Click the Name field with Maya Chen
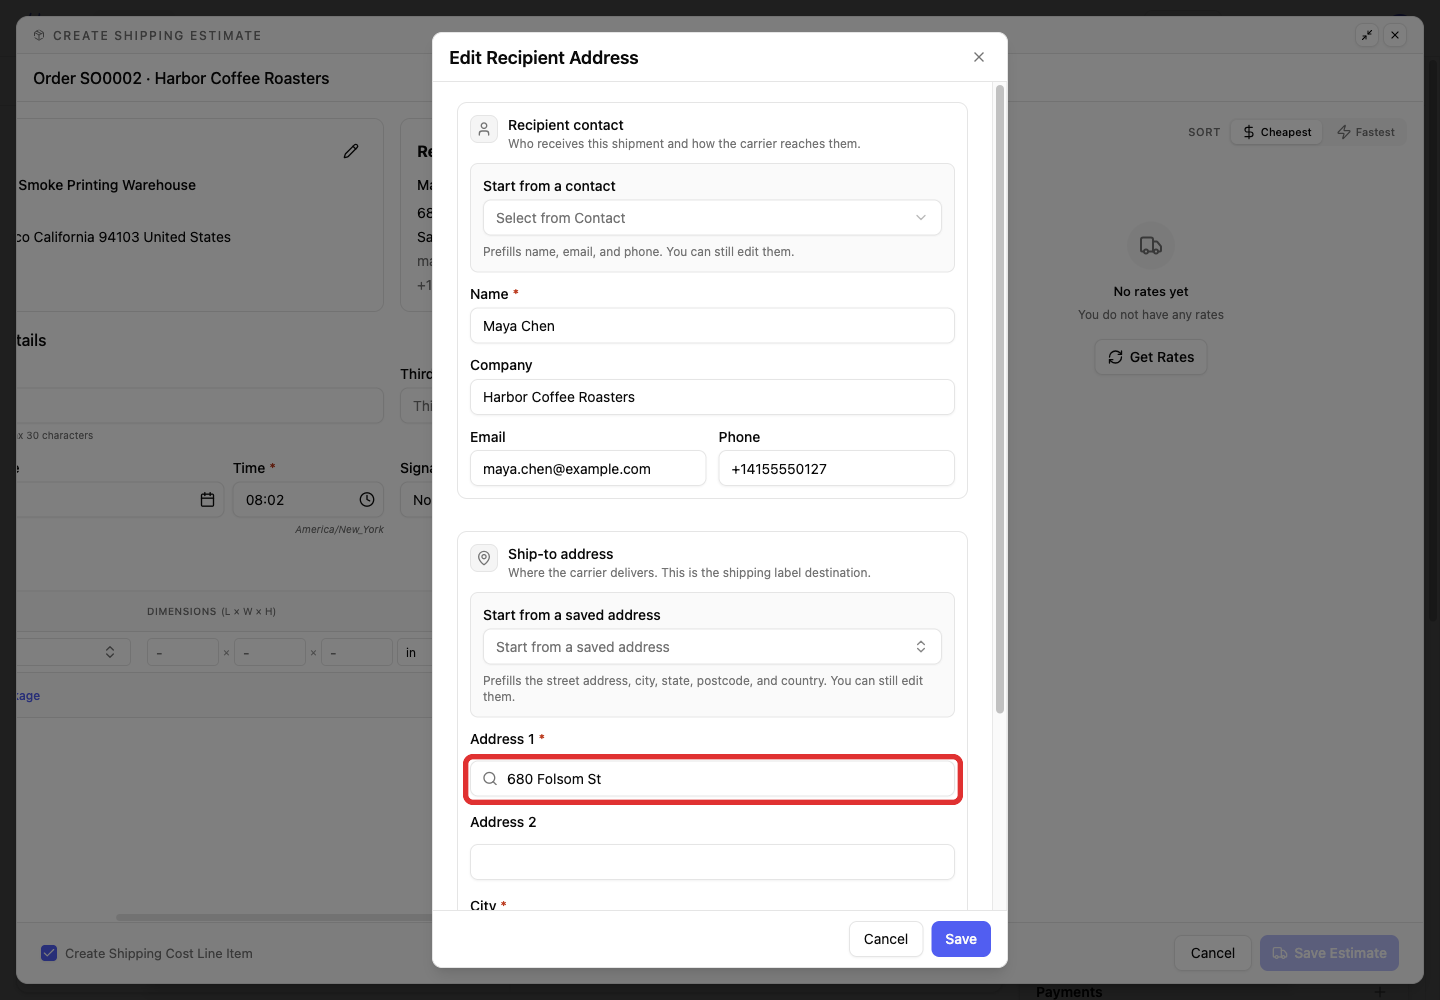The width and height of the screenshot is (1440, 1000). (x=712, y=326)
